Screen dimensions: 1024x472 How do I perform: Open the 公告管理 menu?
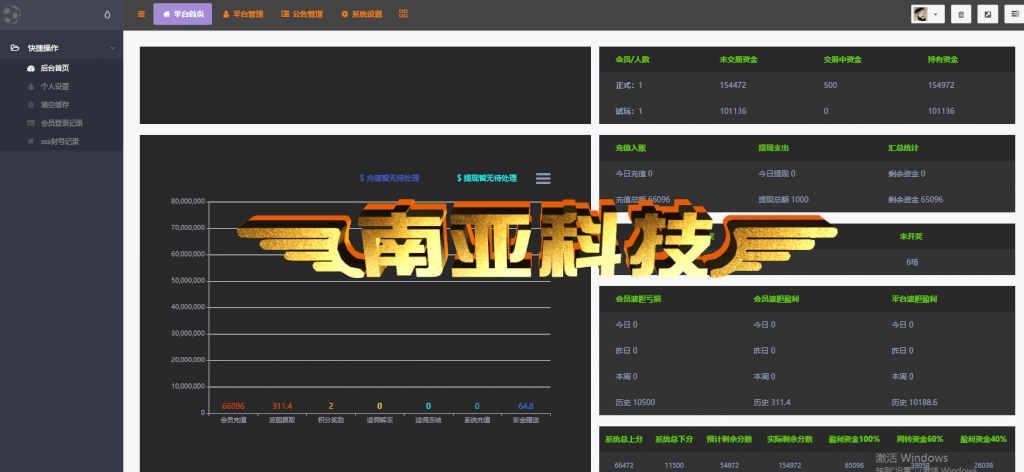302,14
